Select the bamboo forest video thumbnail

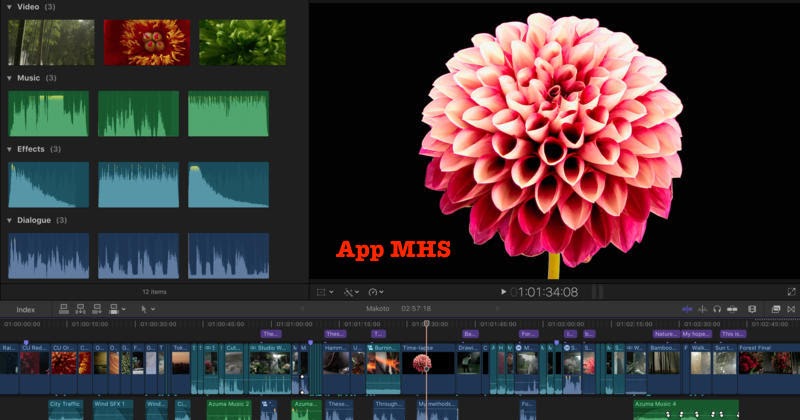pyautogui.click(x=51, y=42)
